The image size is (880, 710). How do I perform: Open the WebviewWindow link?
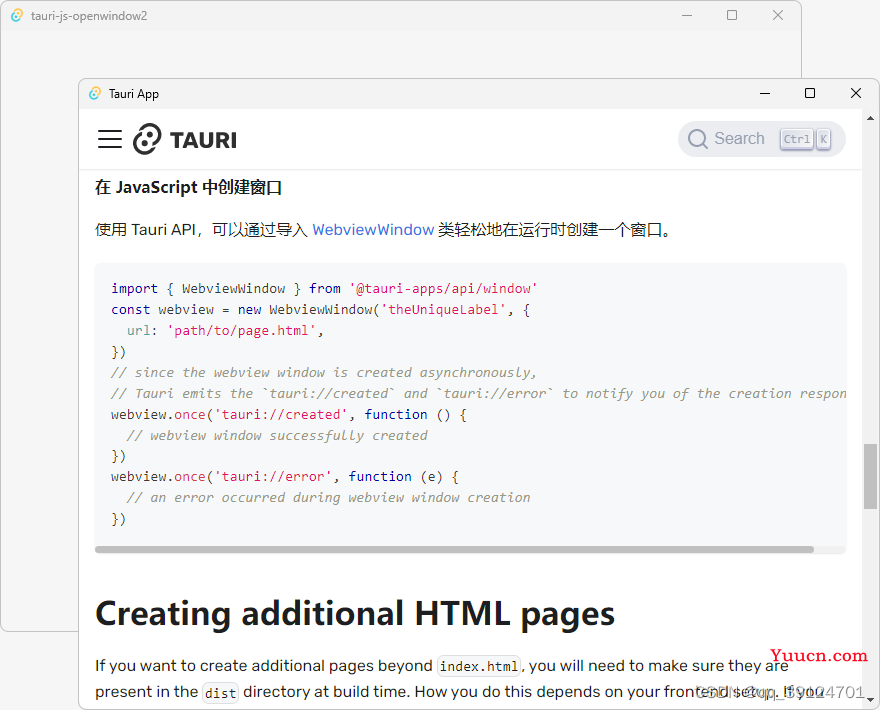[373, 230]
